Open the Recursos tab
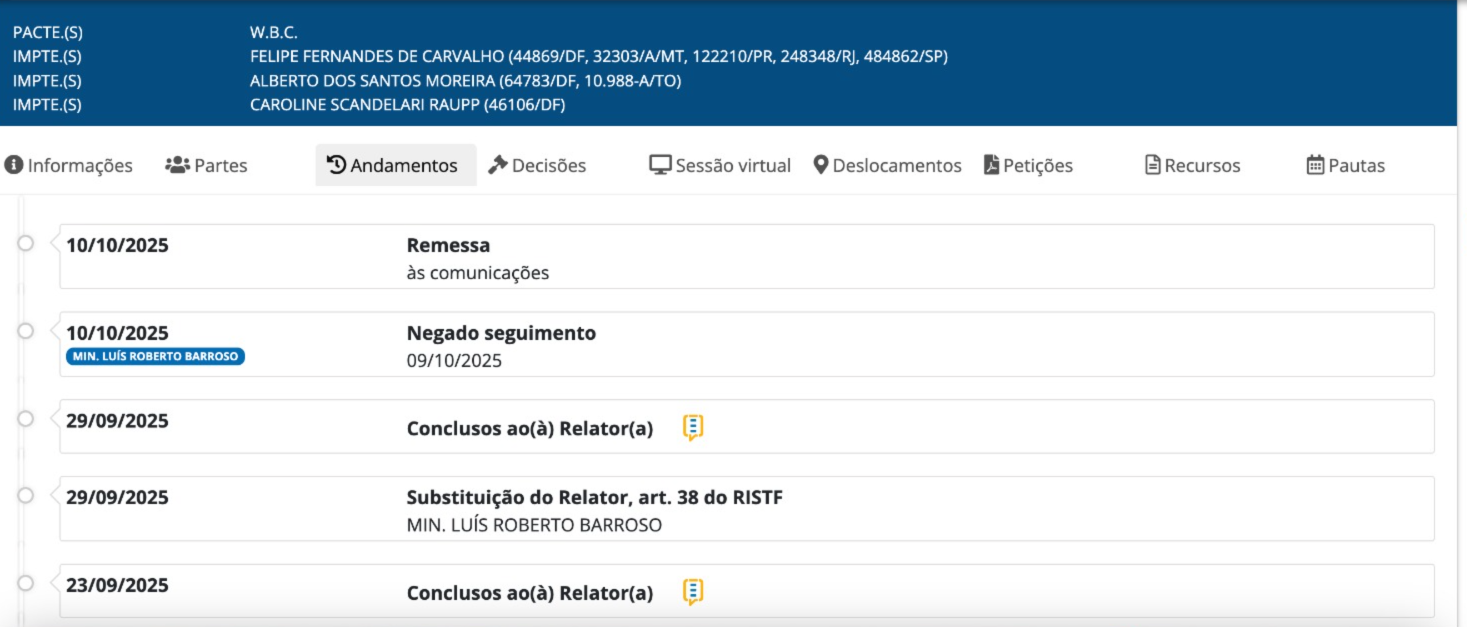This screenshot has width=1467, height=627. [x=1192, y=166]
